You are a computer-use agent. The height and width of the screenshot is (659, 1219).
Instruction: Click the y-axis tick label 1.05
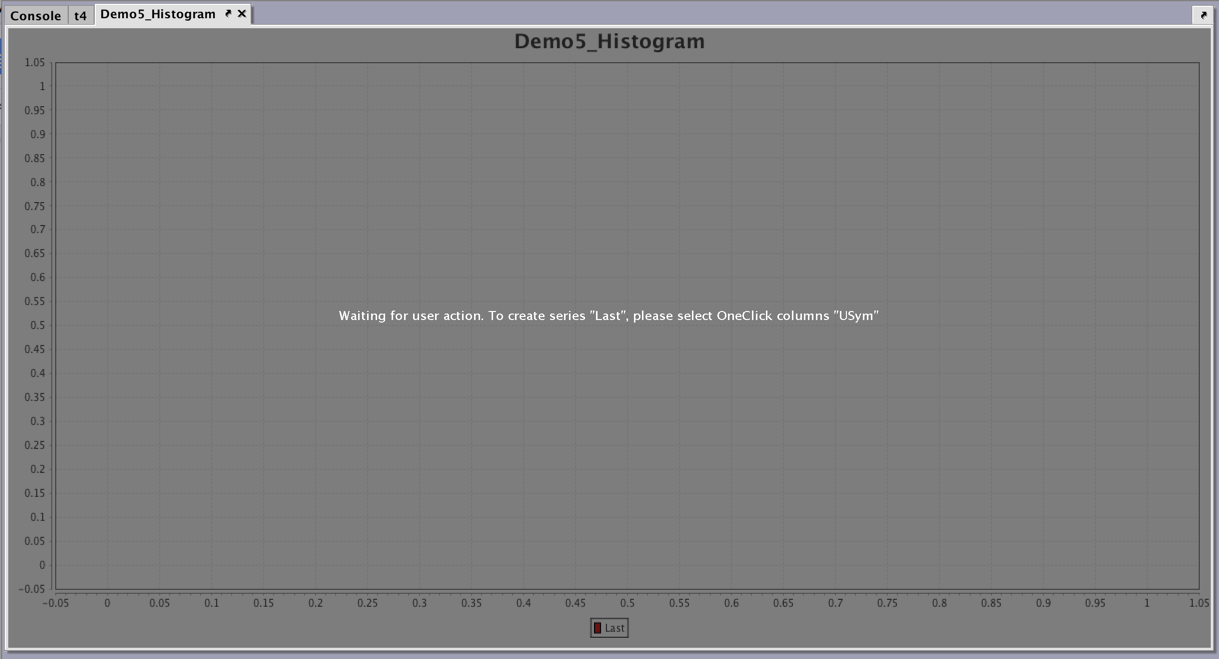(34, 62)
